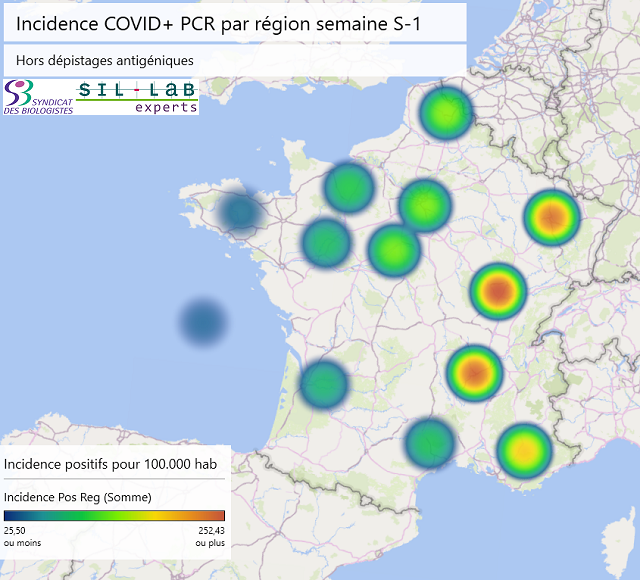Click the orange bubble over Auvergne-Rhône-Alpes
Screen dimensions: 640x580
tap(474, 373)
